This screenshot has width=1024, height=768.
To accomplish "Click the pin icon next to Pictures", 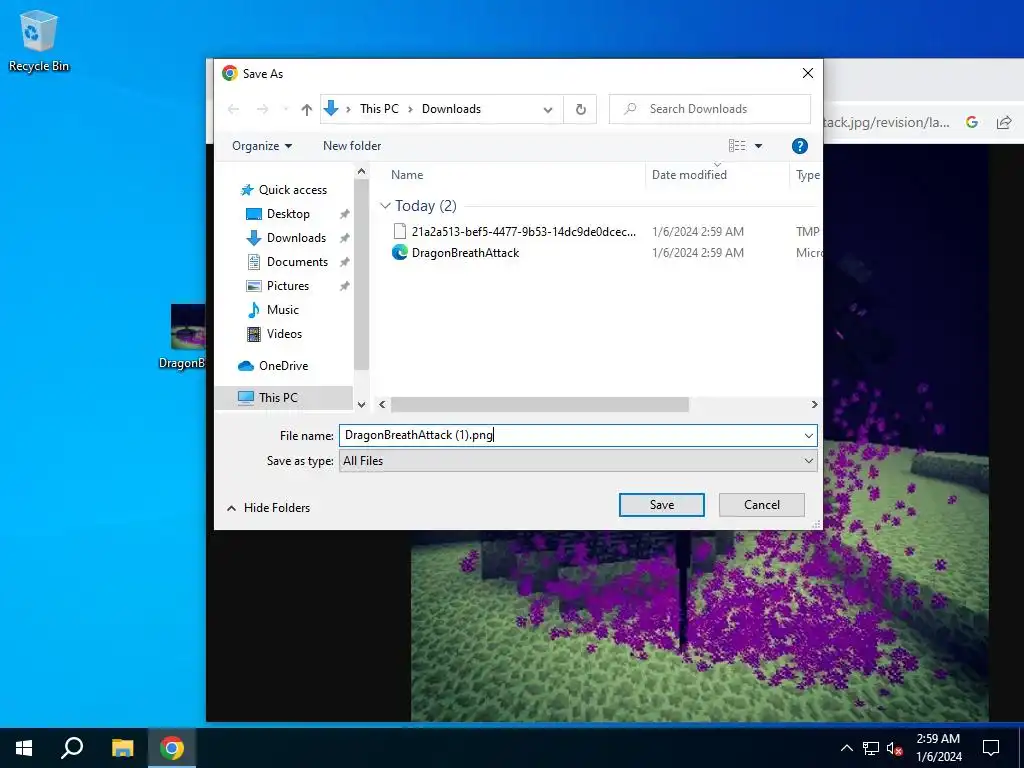I will 344,286.
